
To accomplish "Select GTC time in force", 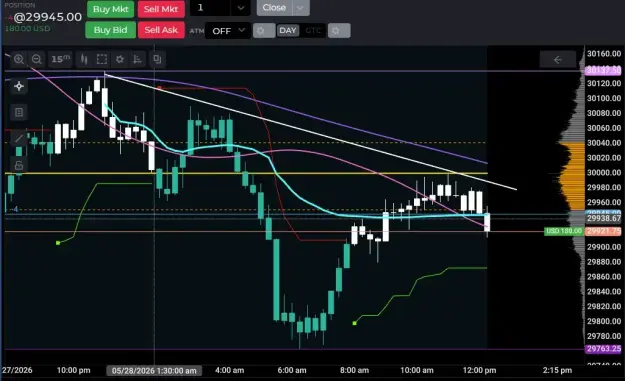I will point(313,31).
